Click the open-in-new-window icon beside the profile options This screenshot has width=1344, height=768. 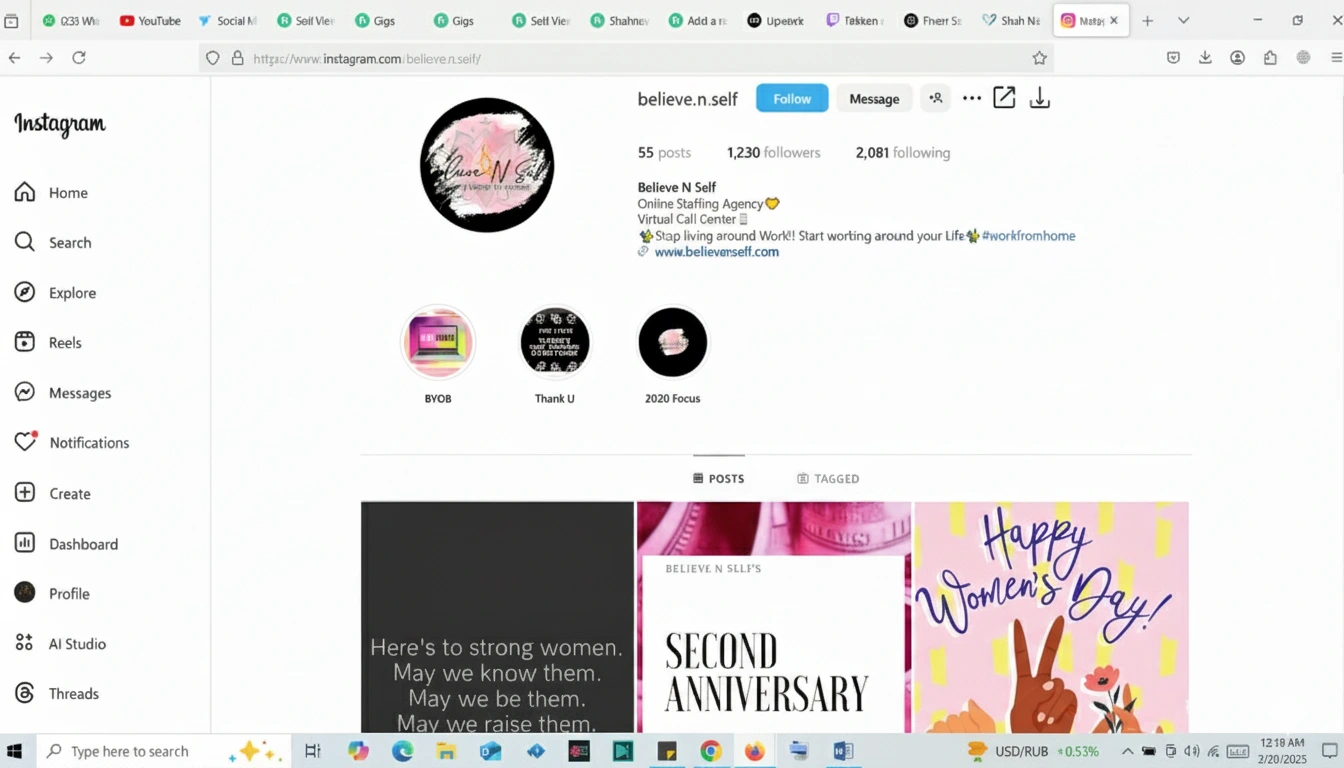tap(1004, 98)
